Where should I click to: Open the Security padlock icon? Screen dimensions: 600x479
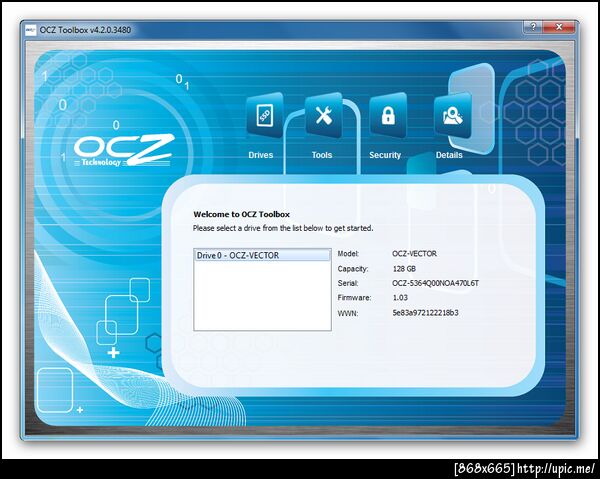click(x=388, y=115)
